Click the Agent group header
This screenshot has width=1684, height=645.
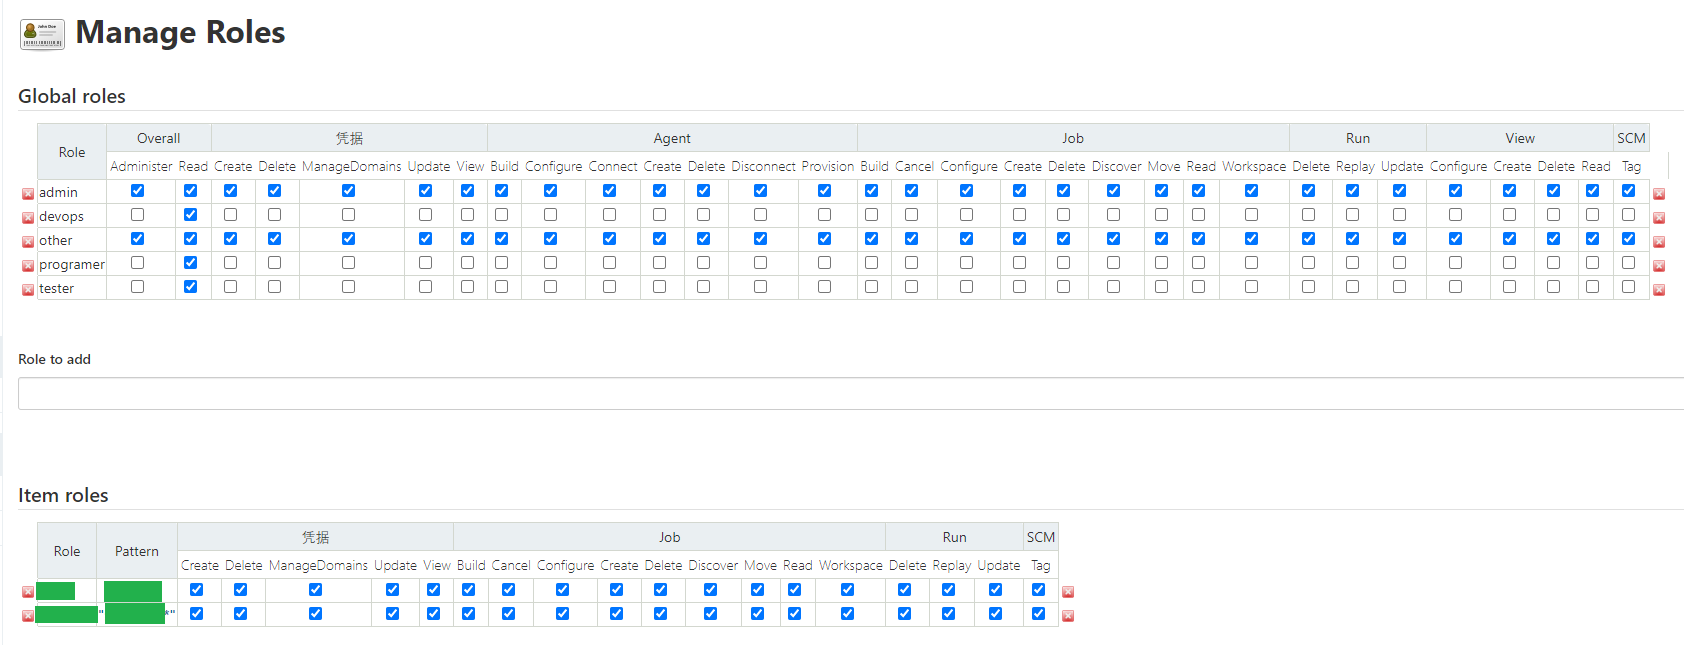(672, 138)
